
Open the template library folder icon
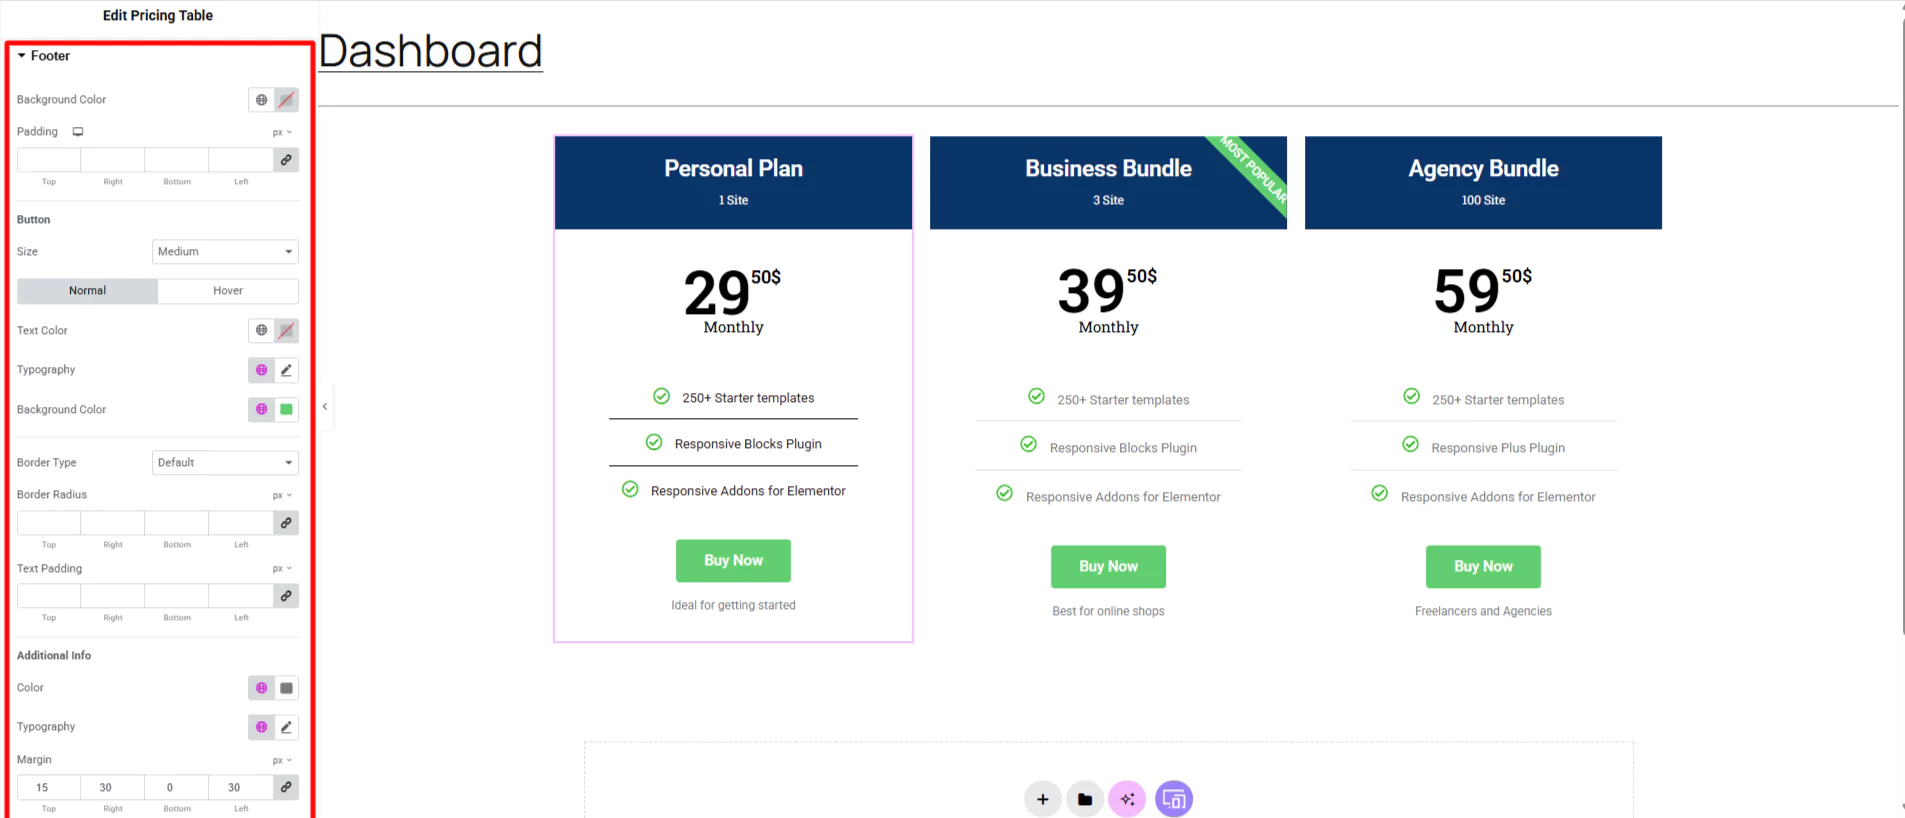[x=1085, y=799]
